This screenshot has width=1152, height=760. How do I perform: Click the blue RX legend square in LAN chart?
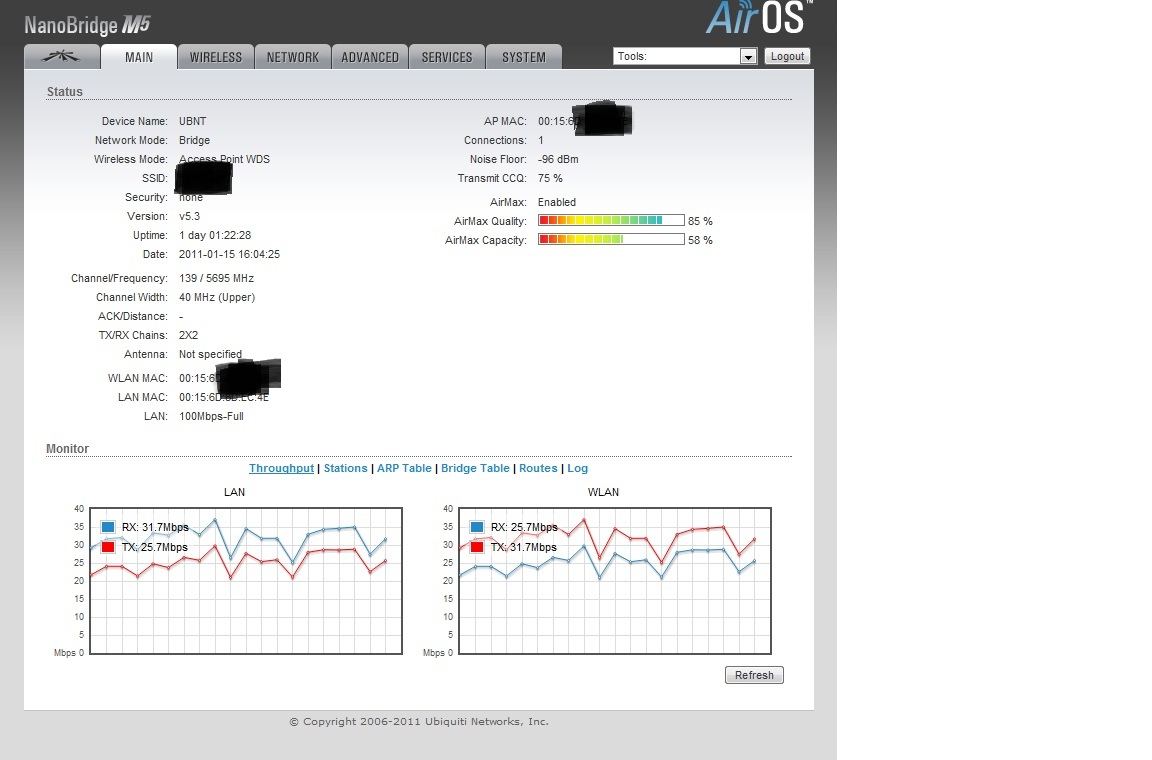(x=108, y=527)
